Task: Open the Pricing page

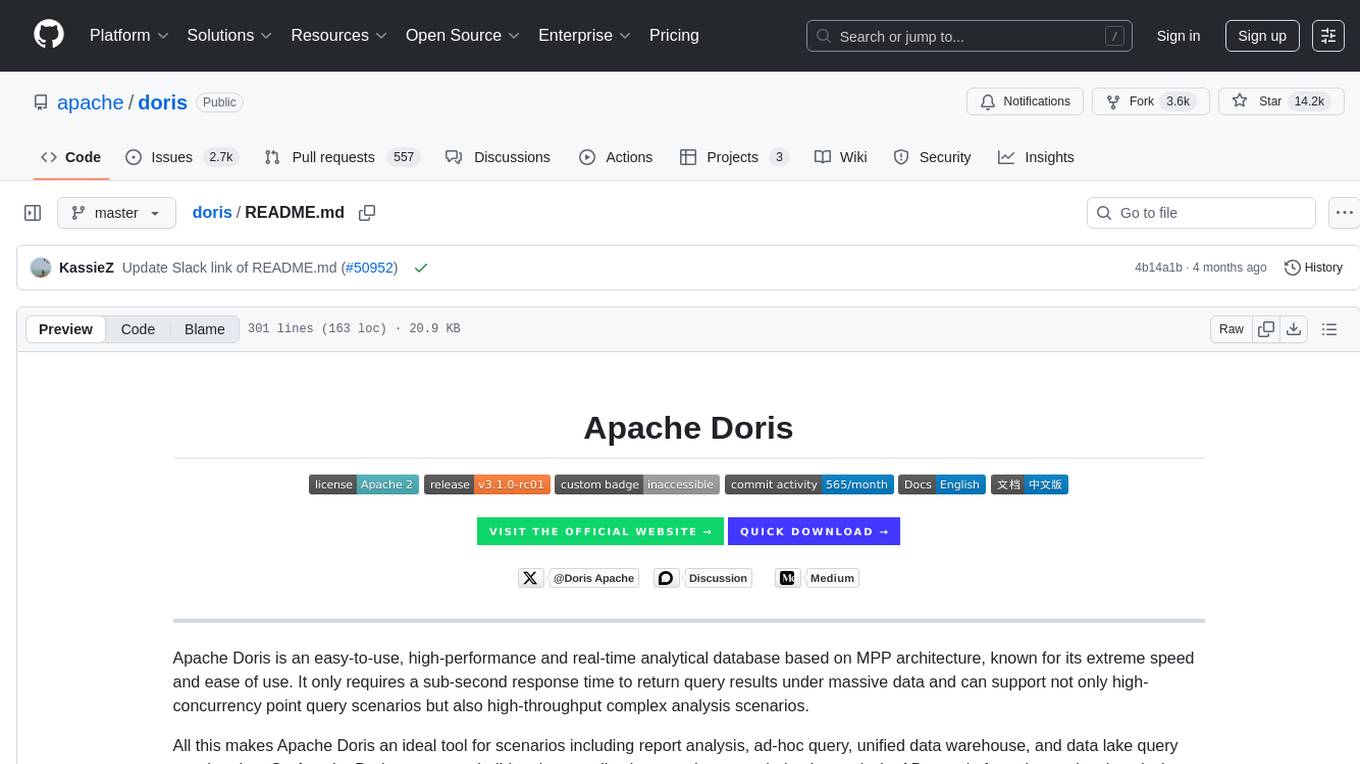Action: tap(674, 35)
